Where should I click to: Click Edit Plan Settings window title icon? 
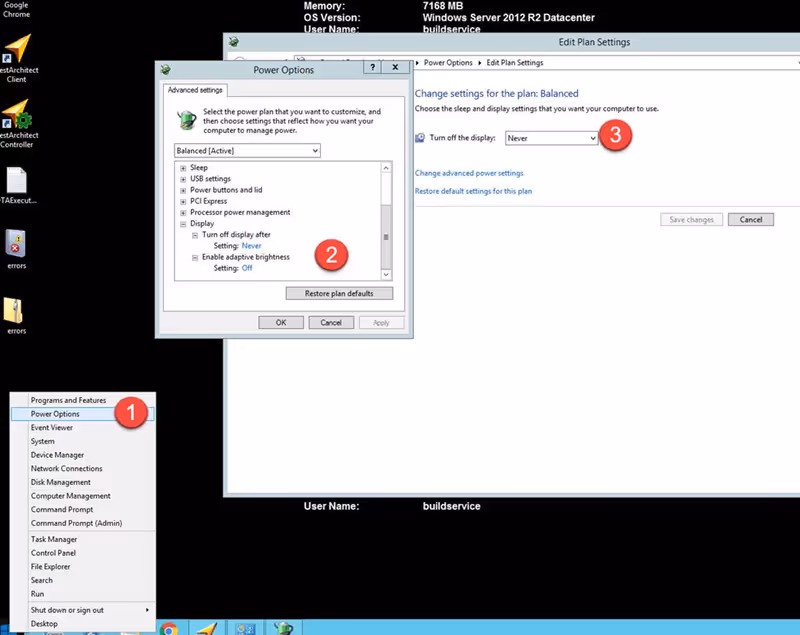tap(234, 42)
